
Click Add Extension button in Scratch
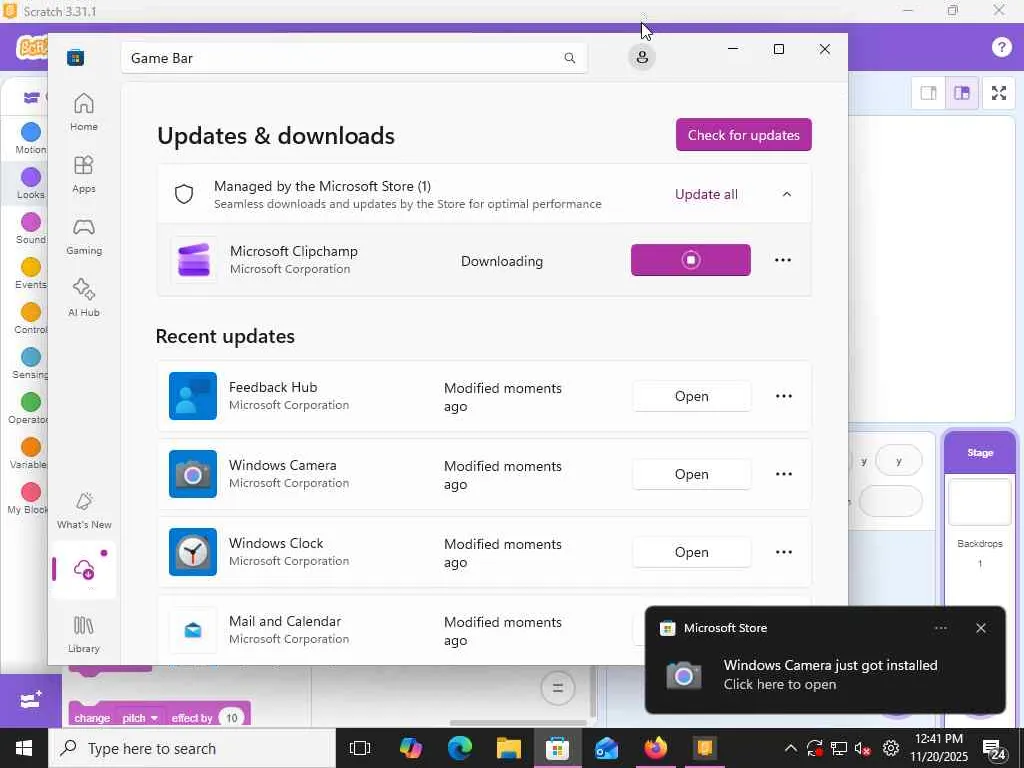31,701
